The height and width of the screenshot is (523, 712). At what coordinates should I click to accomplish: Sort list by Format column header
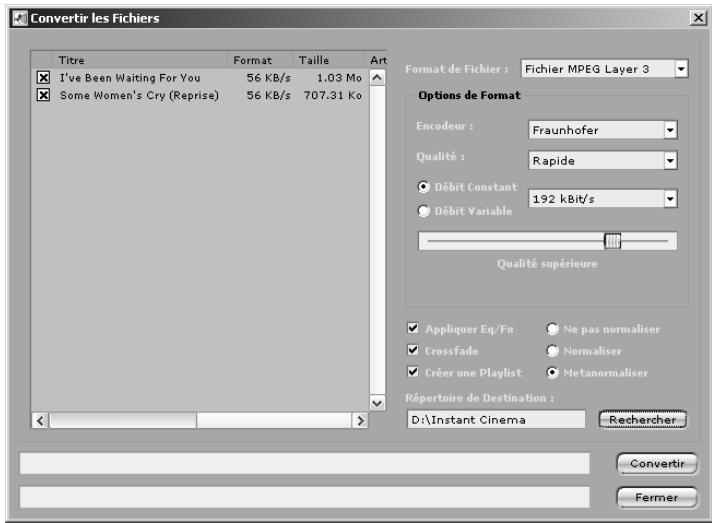260,60
